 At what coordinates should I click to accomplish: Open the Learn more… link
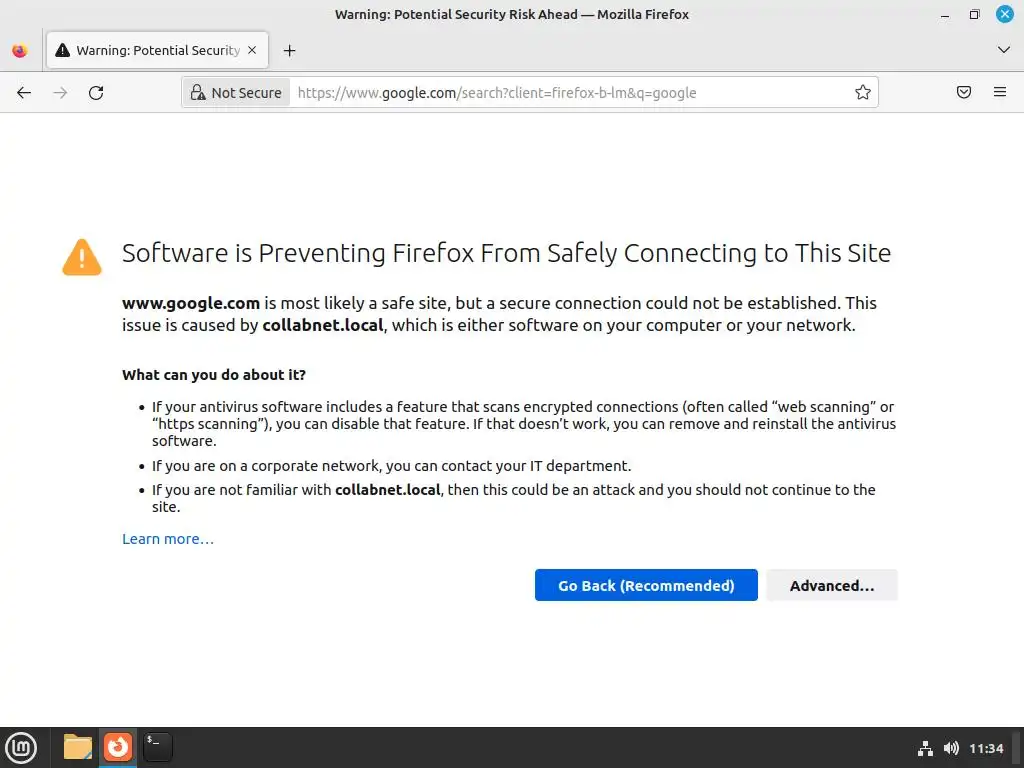(x=168, y=539)
